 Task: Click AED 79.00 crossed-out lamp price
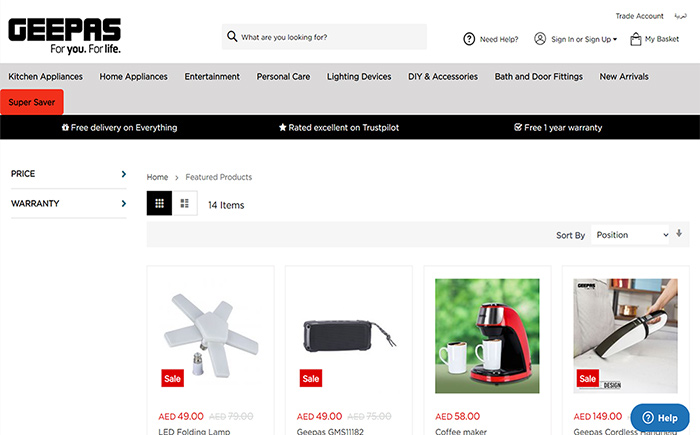tap(231, 416)
